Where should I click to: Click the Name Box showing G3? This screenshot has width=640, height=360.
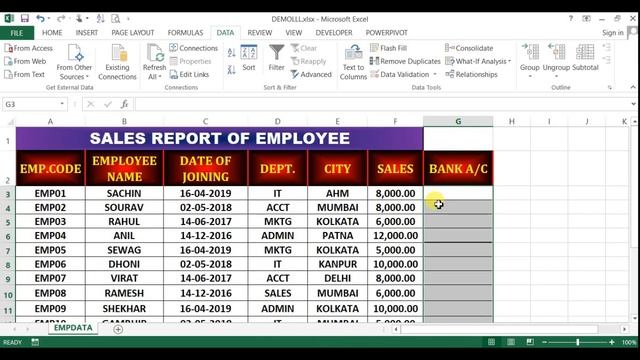tap(31, 104)
